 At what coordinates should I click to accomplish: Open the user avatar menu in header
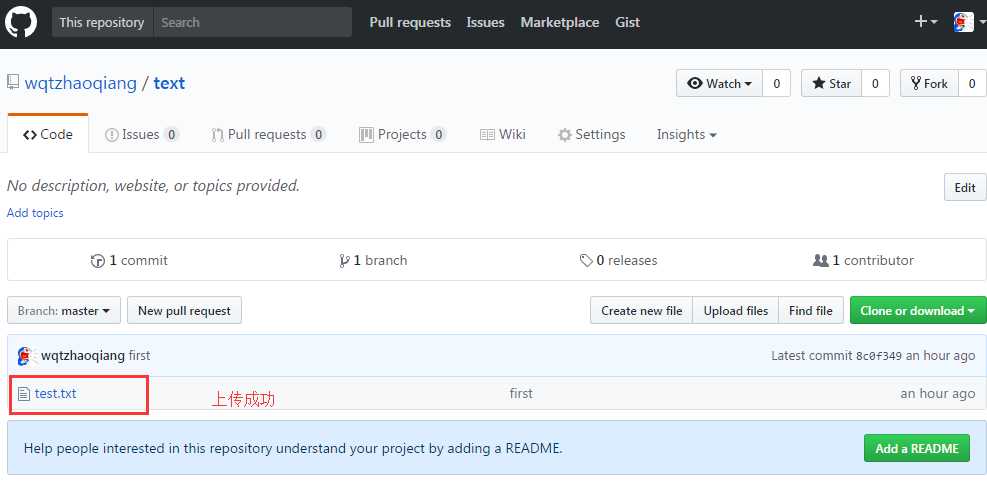click(x=968, y=22)
